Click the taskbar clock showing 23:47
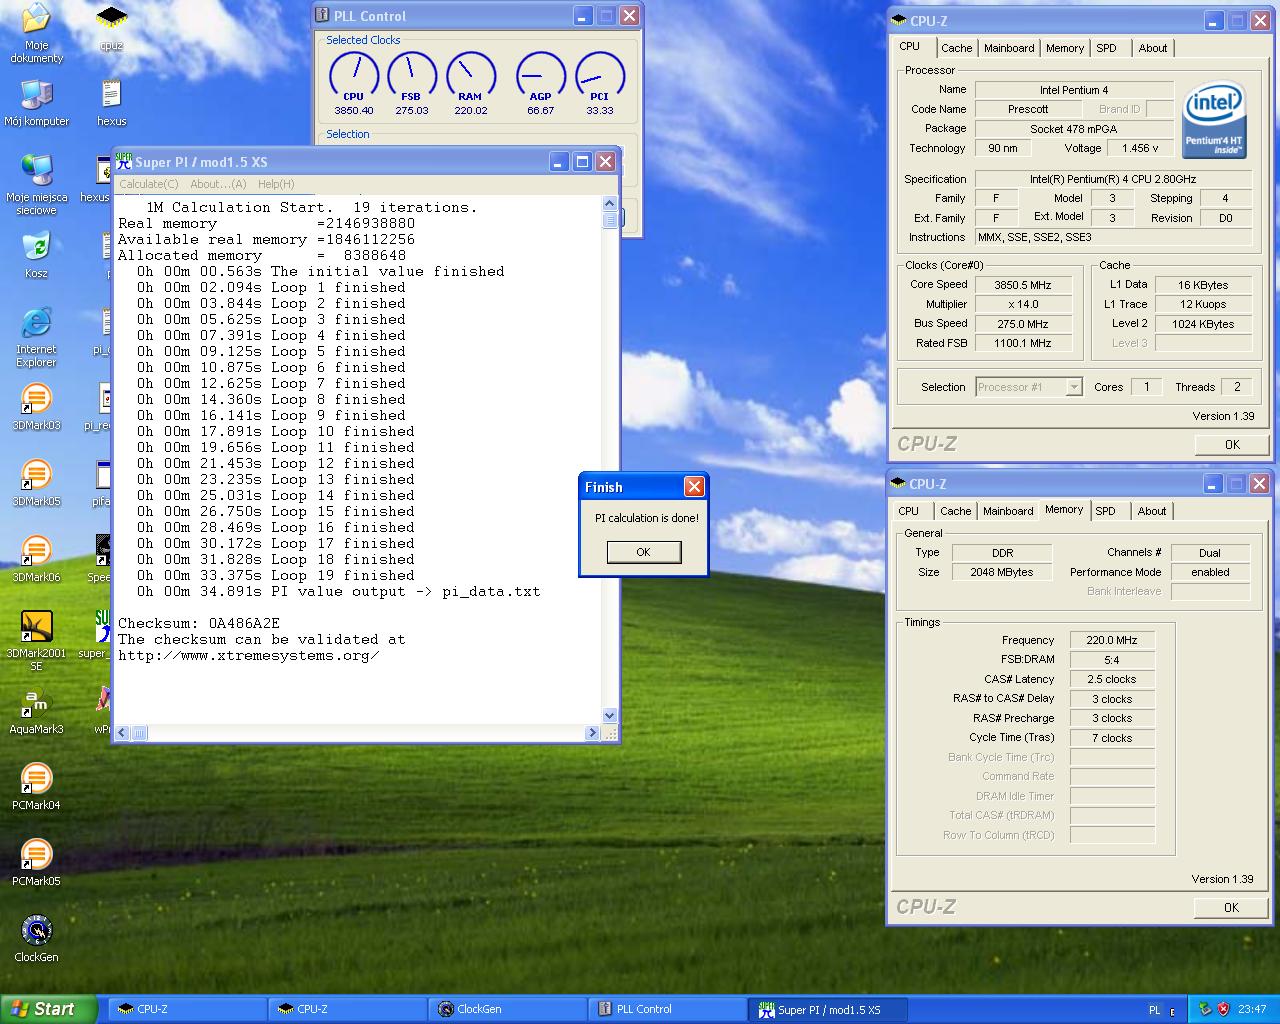1280x1024 pixels. (1252, 1010)
